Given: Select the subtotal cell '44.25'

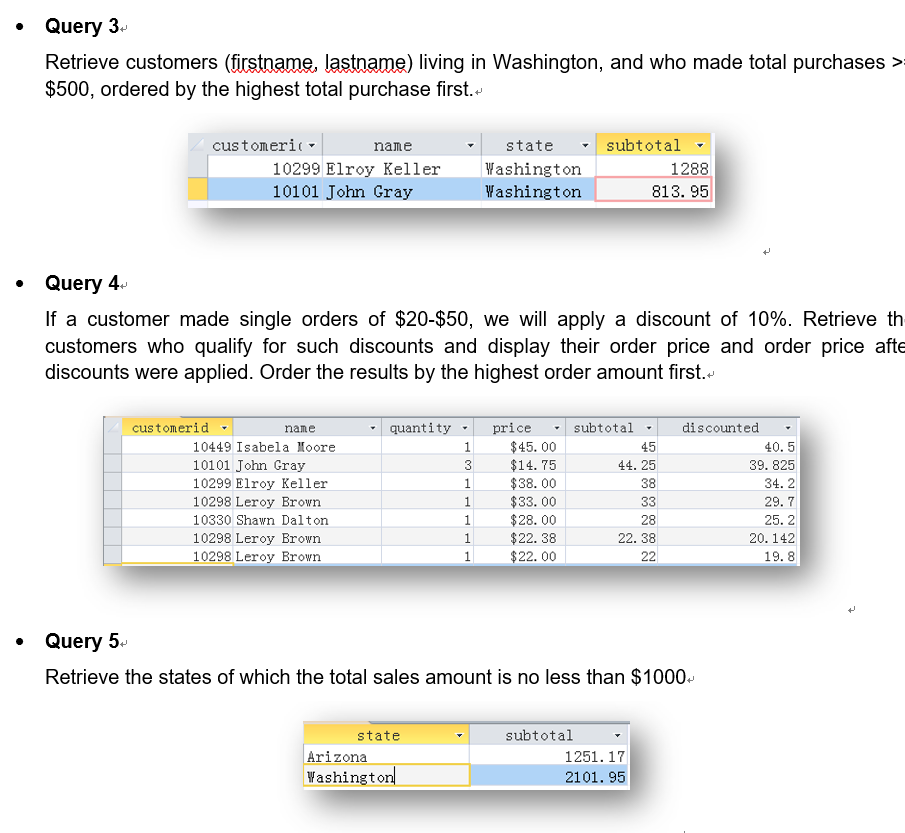Looking at the screenshot, I should click(612, 465).
